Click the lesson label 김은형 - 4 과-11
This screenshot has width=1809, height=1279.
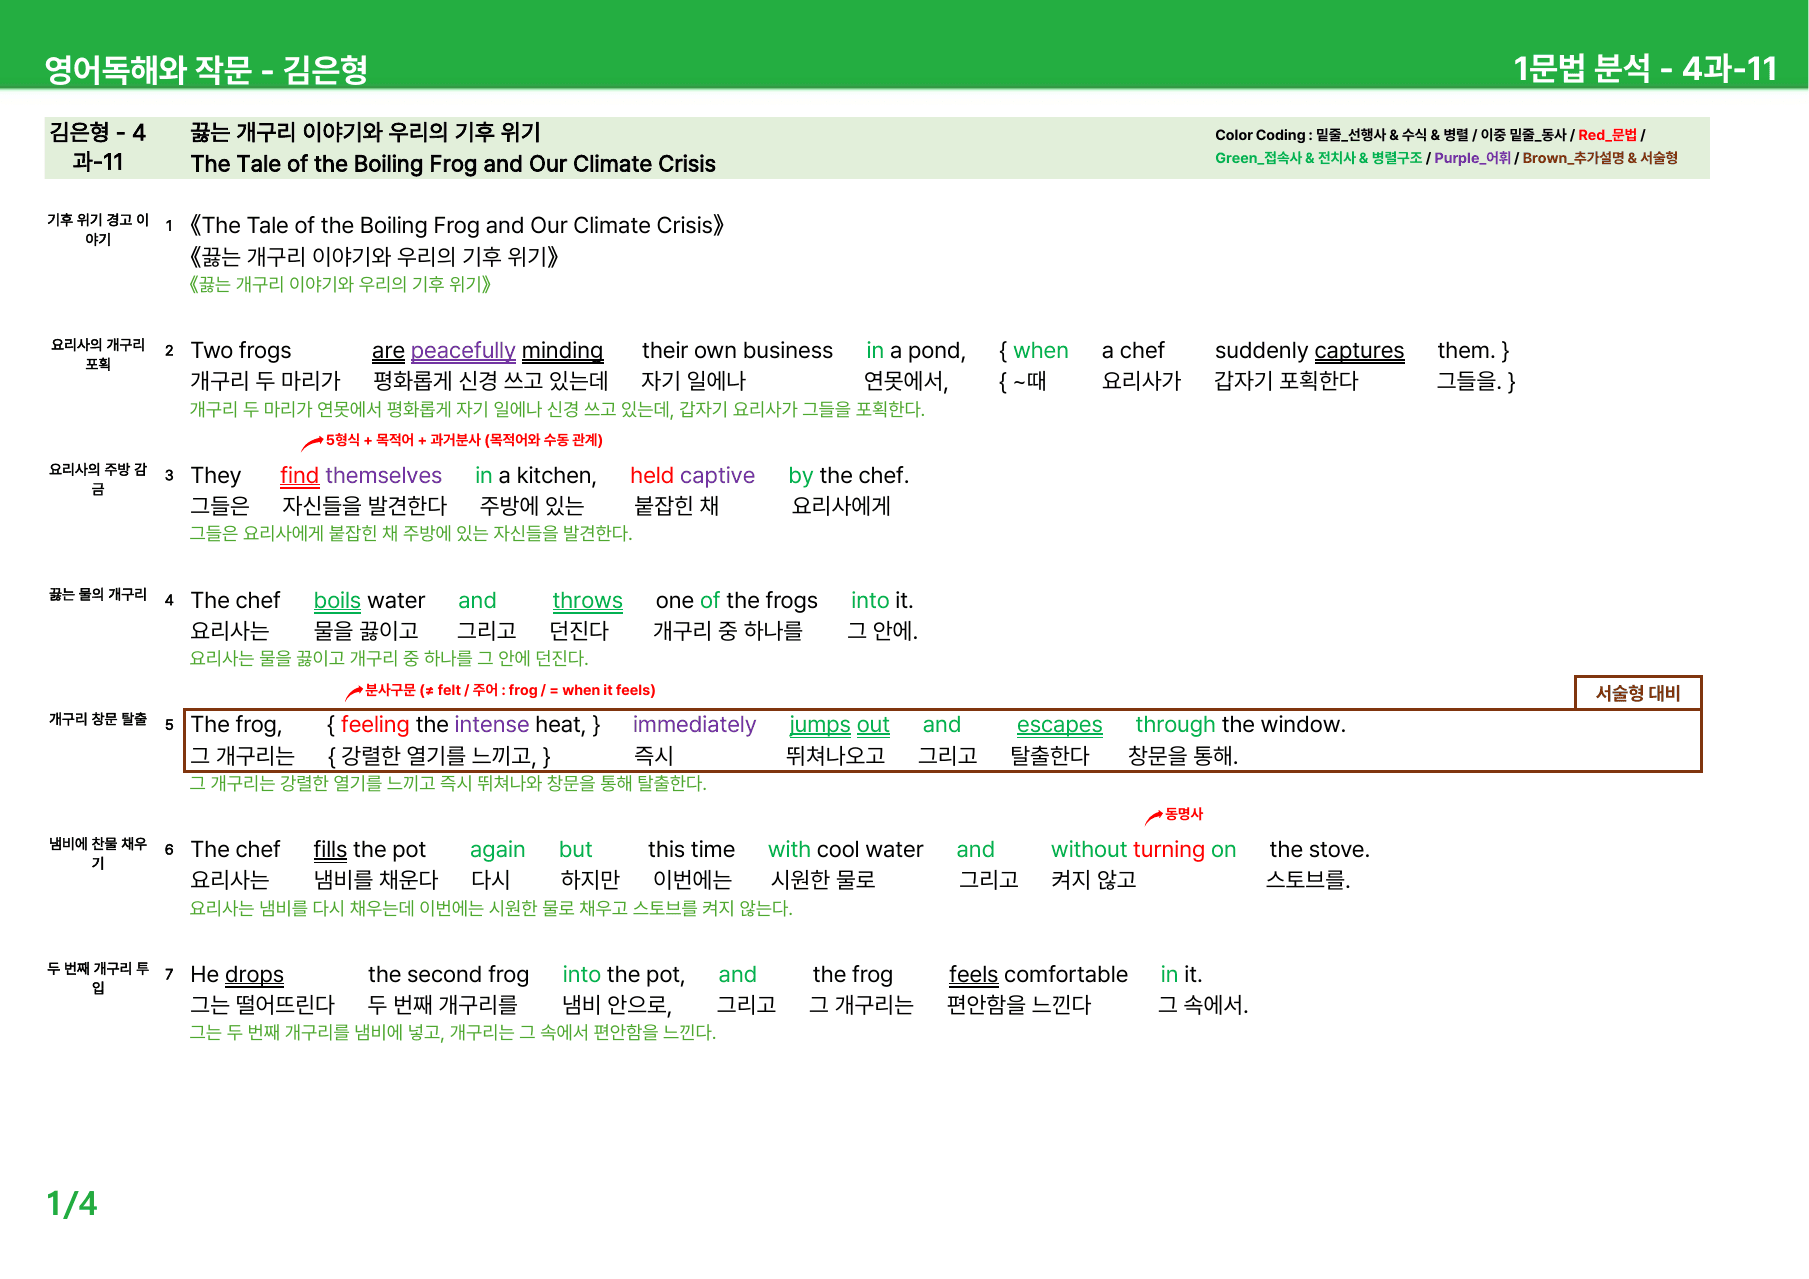(98, 147)
